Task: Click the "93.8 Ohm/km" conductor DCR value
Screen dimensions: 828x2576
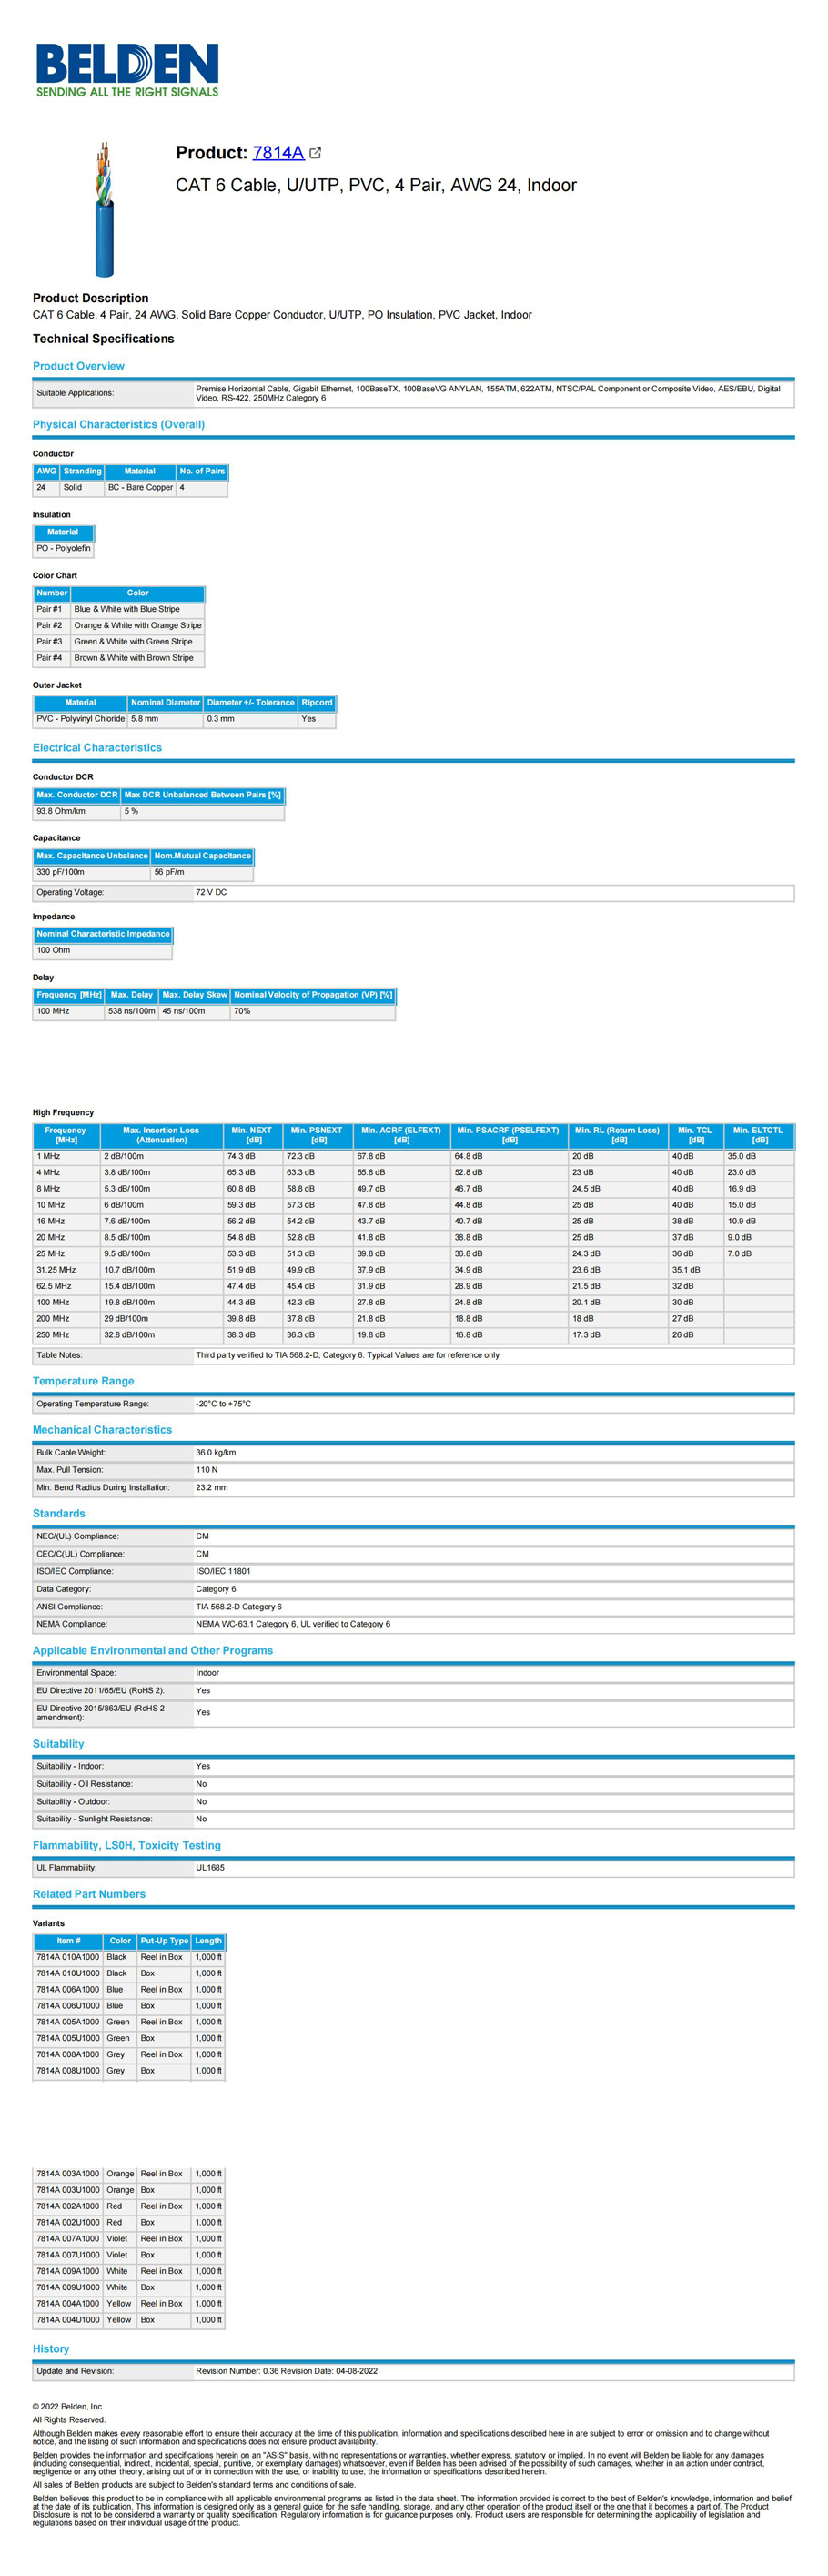Action: [77, 812]
